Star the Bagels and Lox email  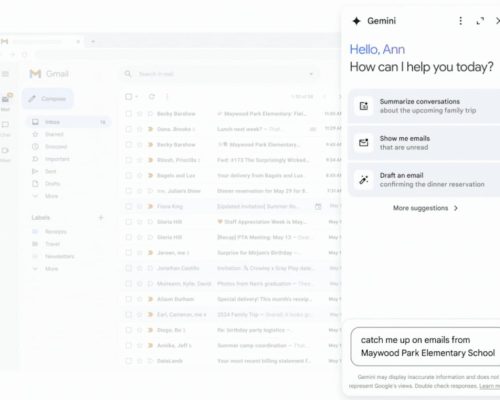tap(140, 175)
